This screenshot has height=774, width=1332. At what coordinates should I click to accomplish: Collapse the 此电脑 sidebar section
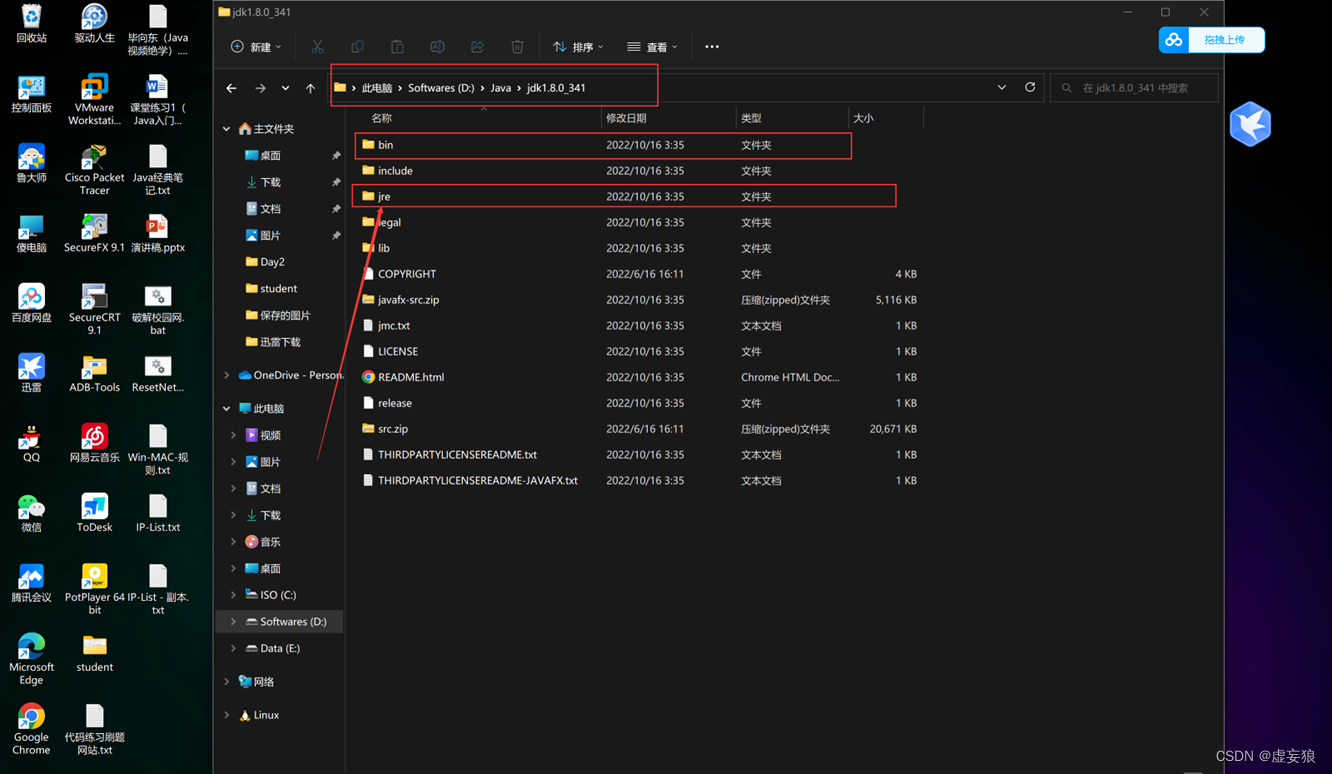pyautogui.click(x=225, y=408)
